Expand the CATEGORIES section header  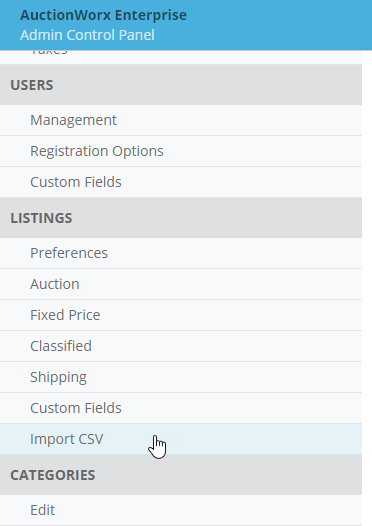[181, 475]
